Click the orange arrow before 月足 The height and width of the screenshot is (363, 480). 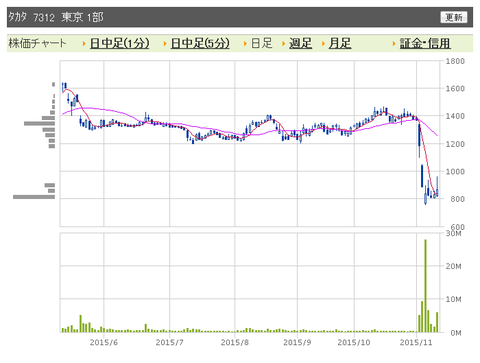point(323,44)
